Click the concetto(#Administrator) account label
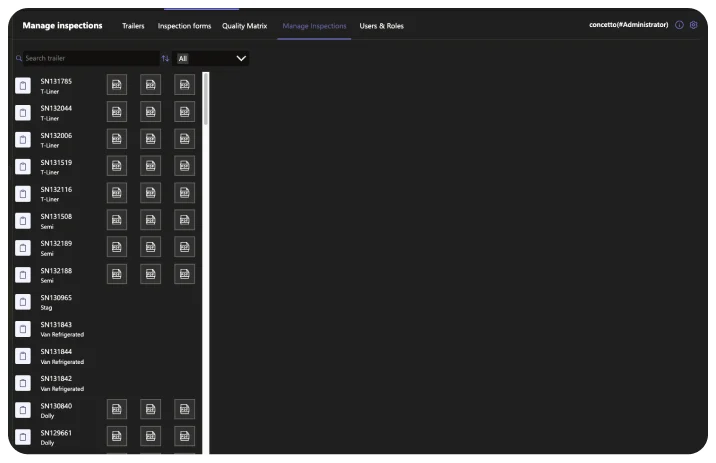Image resolution: width=716 pixels, height=463 pixels. (628, 25)
